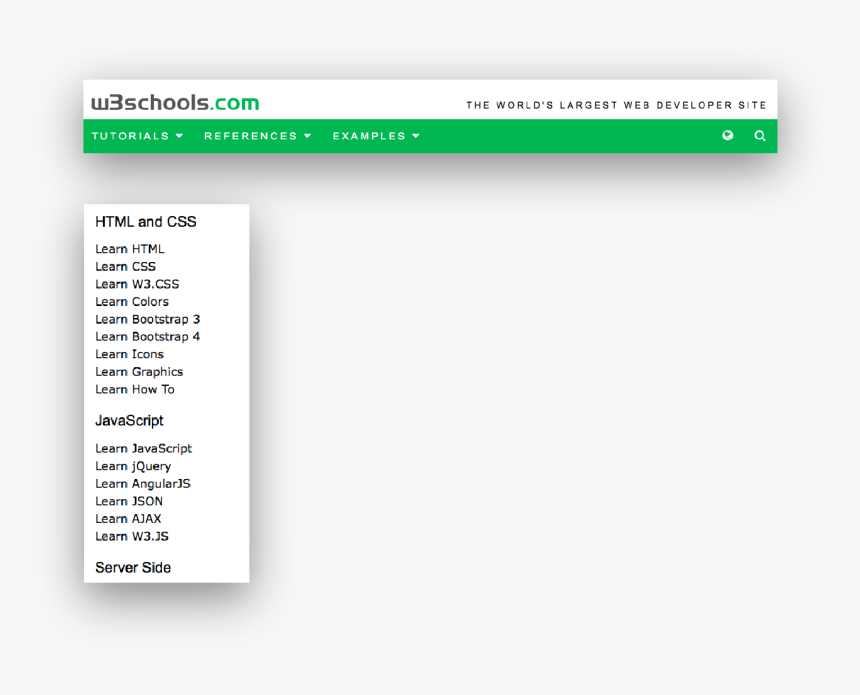Click the JavaScript section heading

[x=129, y=421]
